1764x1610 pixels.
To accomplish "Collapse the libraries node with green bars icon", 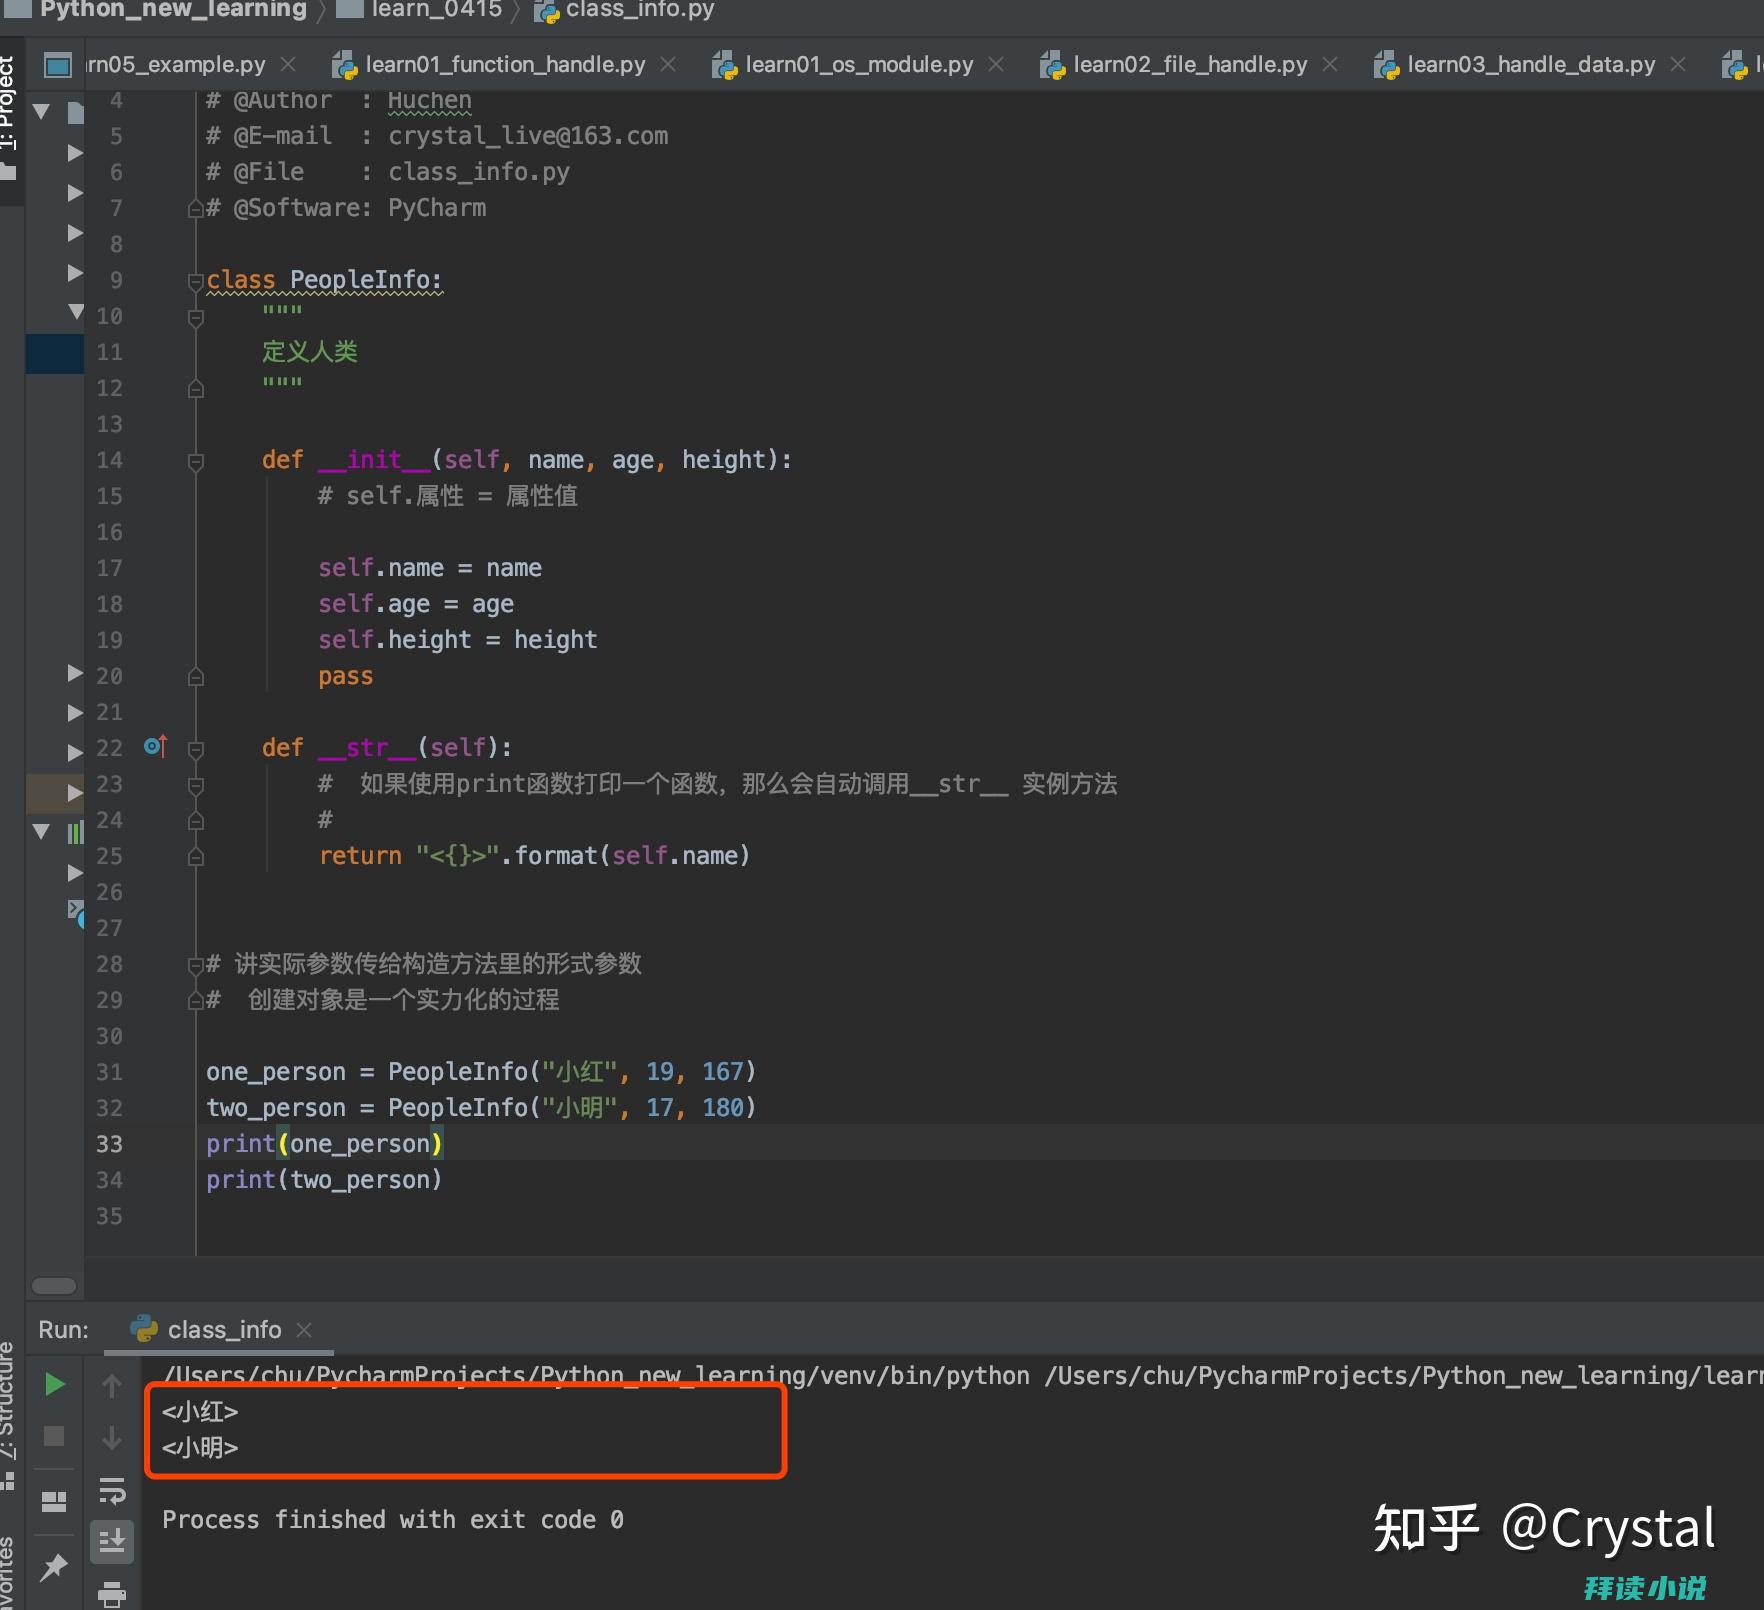I will point(42,831).
